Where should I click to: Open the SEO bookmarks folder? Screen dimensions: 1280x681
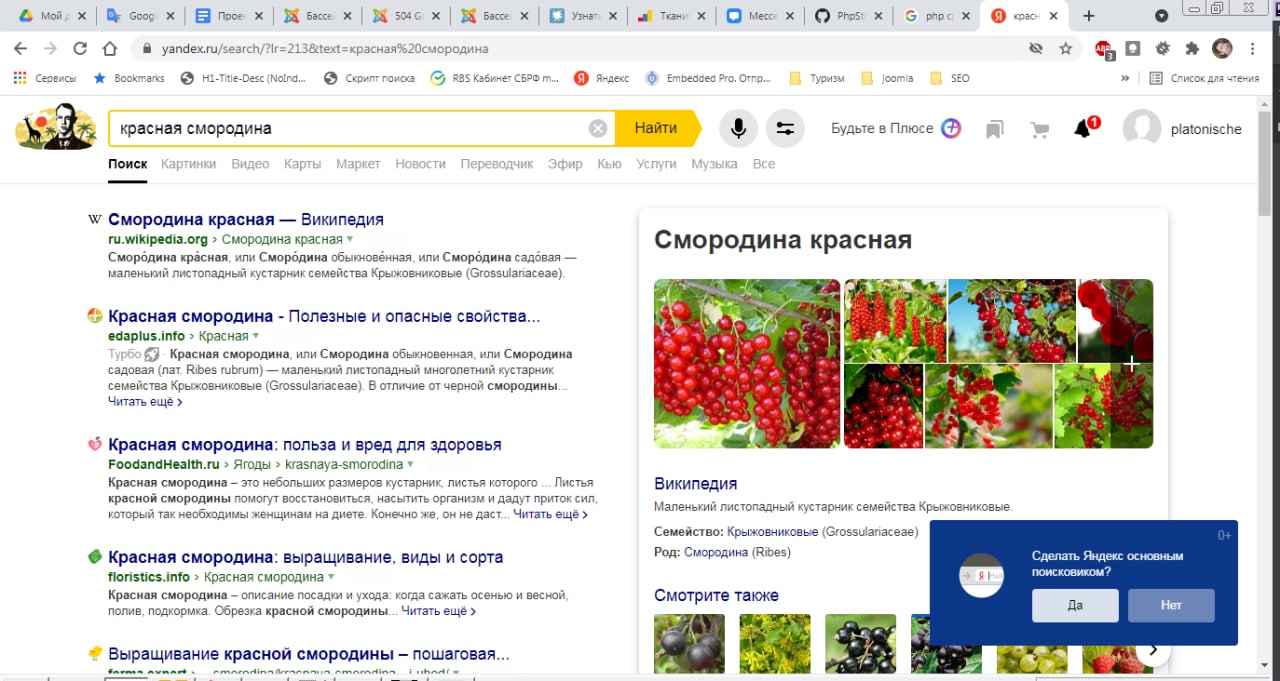(x=950, y=78)
